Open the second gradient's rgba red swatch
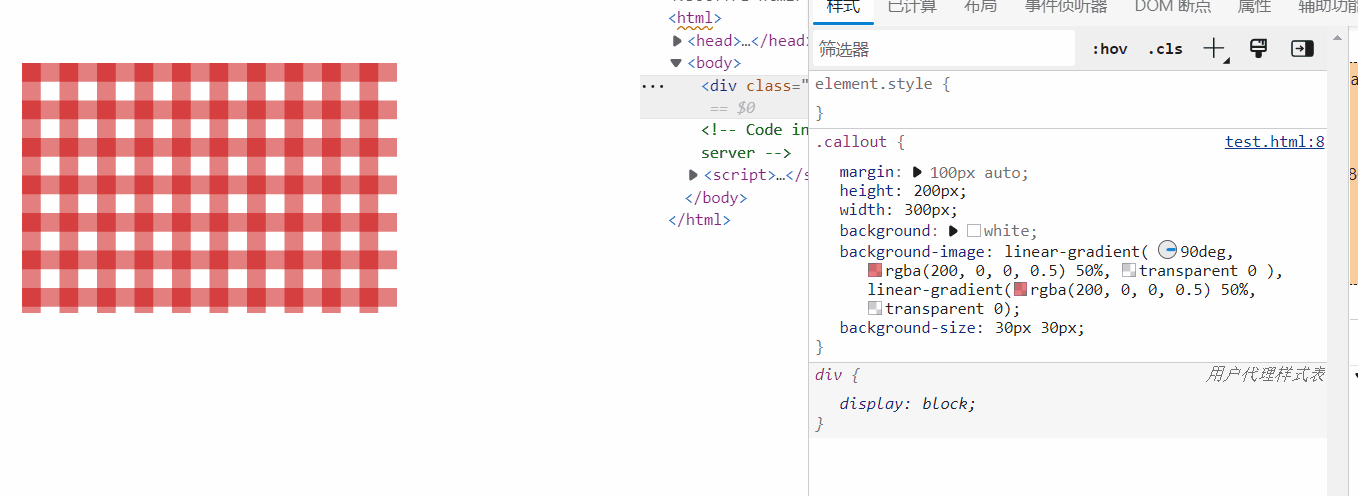The width and height of the screenshot is (1358, 496). click(x=1020, y=289)
